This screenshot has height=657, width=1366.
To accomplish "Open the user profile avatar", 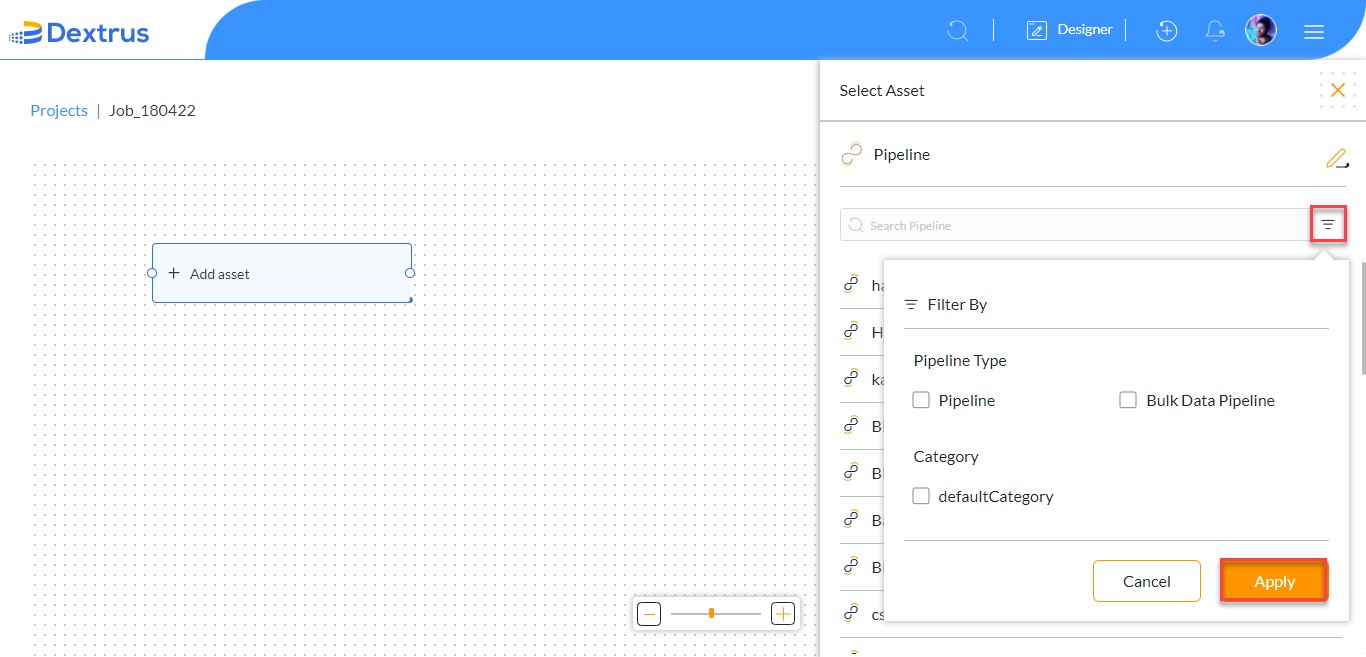I will pos(1261,30).
